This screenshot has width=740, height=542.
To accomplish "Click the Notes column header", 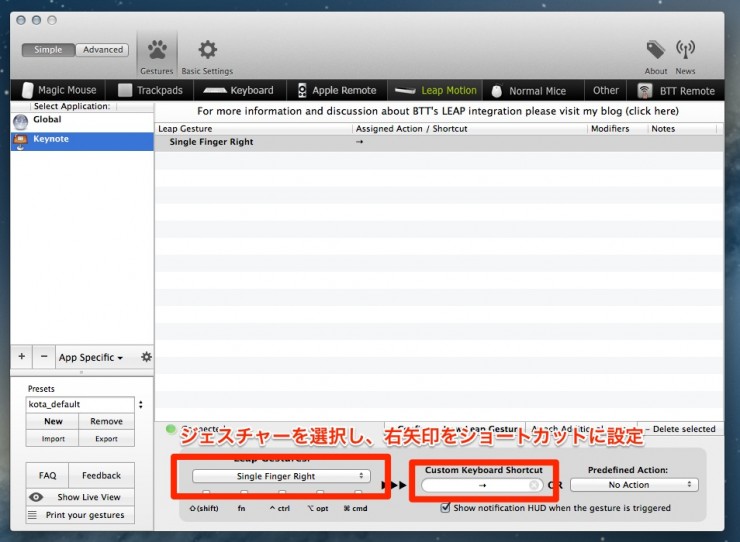I will [682, 128].
